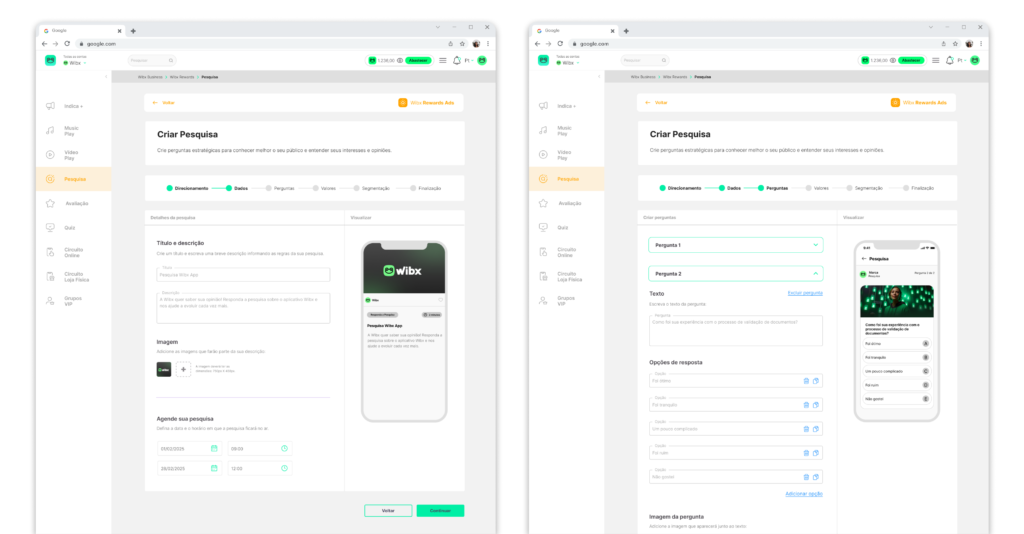This screenshot has width=1024, height=534.
Task: Open tab search chevron in left browser window
Action: pos(438,27)
